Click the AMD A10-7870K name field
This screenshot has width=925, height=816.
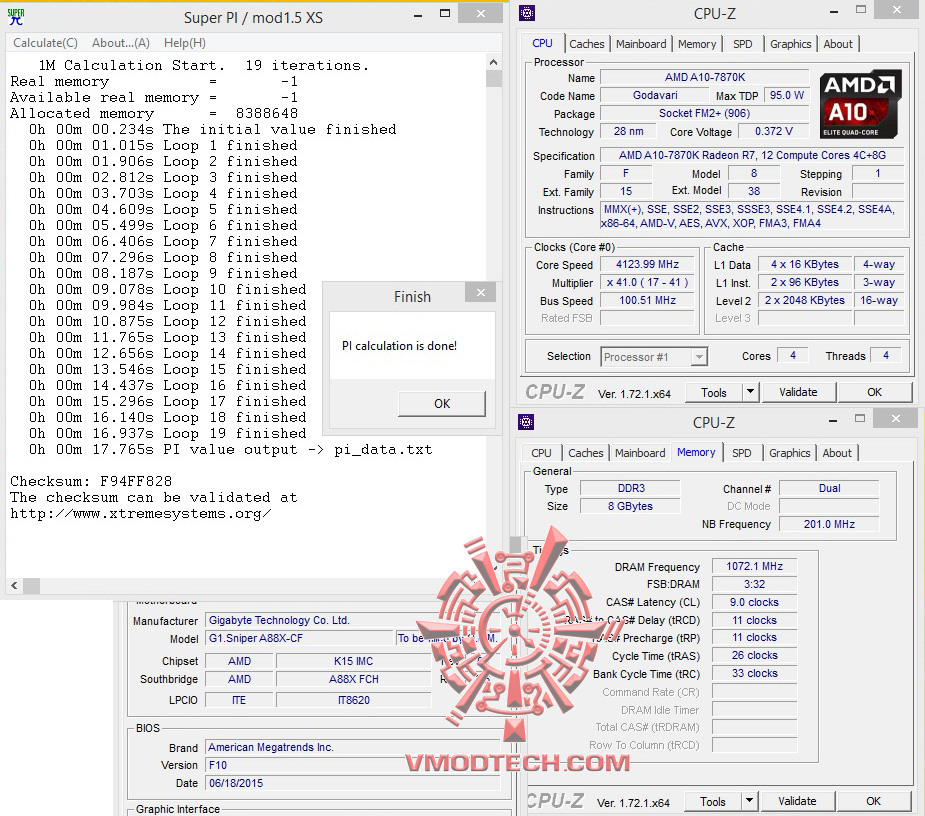click(704, 77)
